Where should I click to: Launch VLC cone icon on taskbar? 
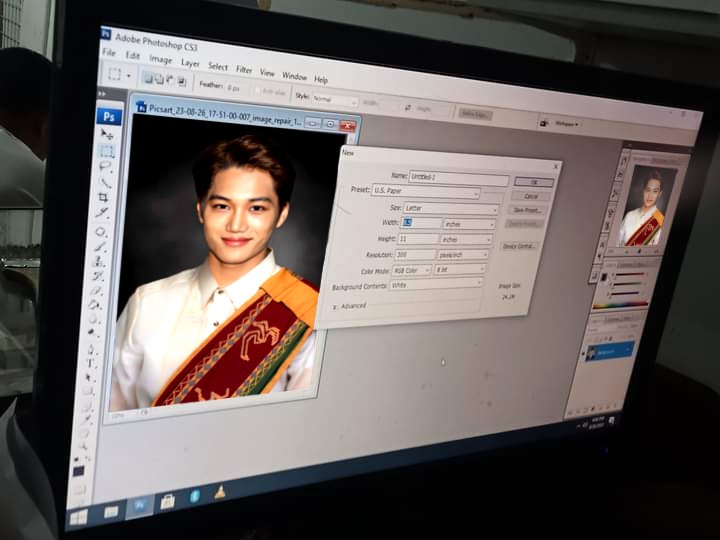pyautogui.click(x=220, y=492)
